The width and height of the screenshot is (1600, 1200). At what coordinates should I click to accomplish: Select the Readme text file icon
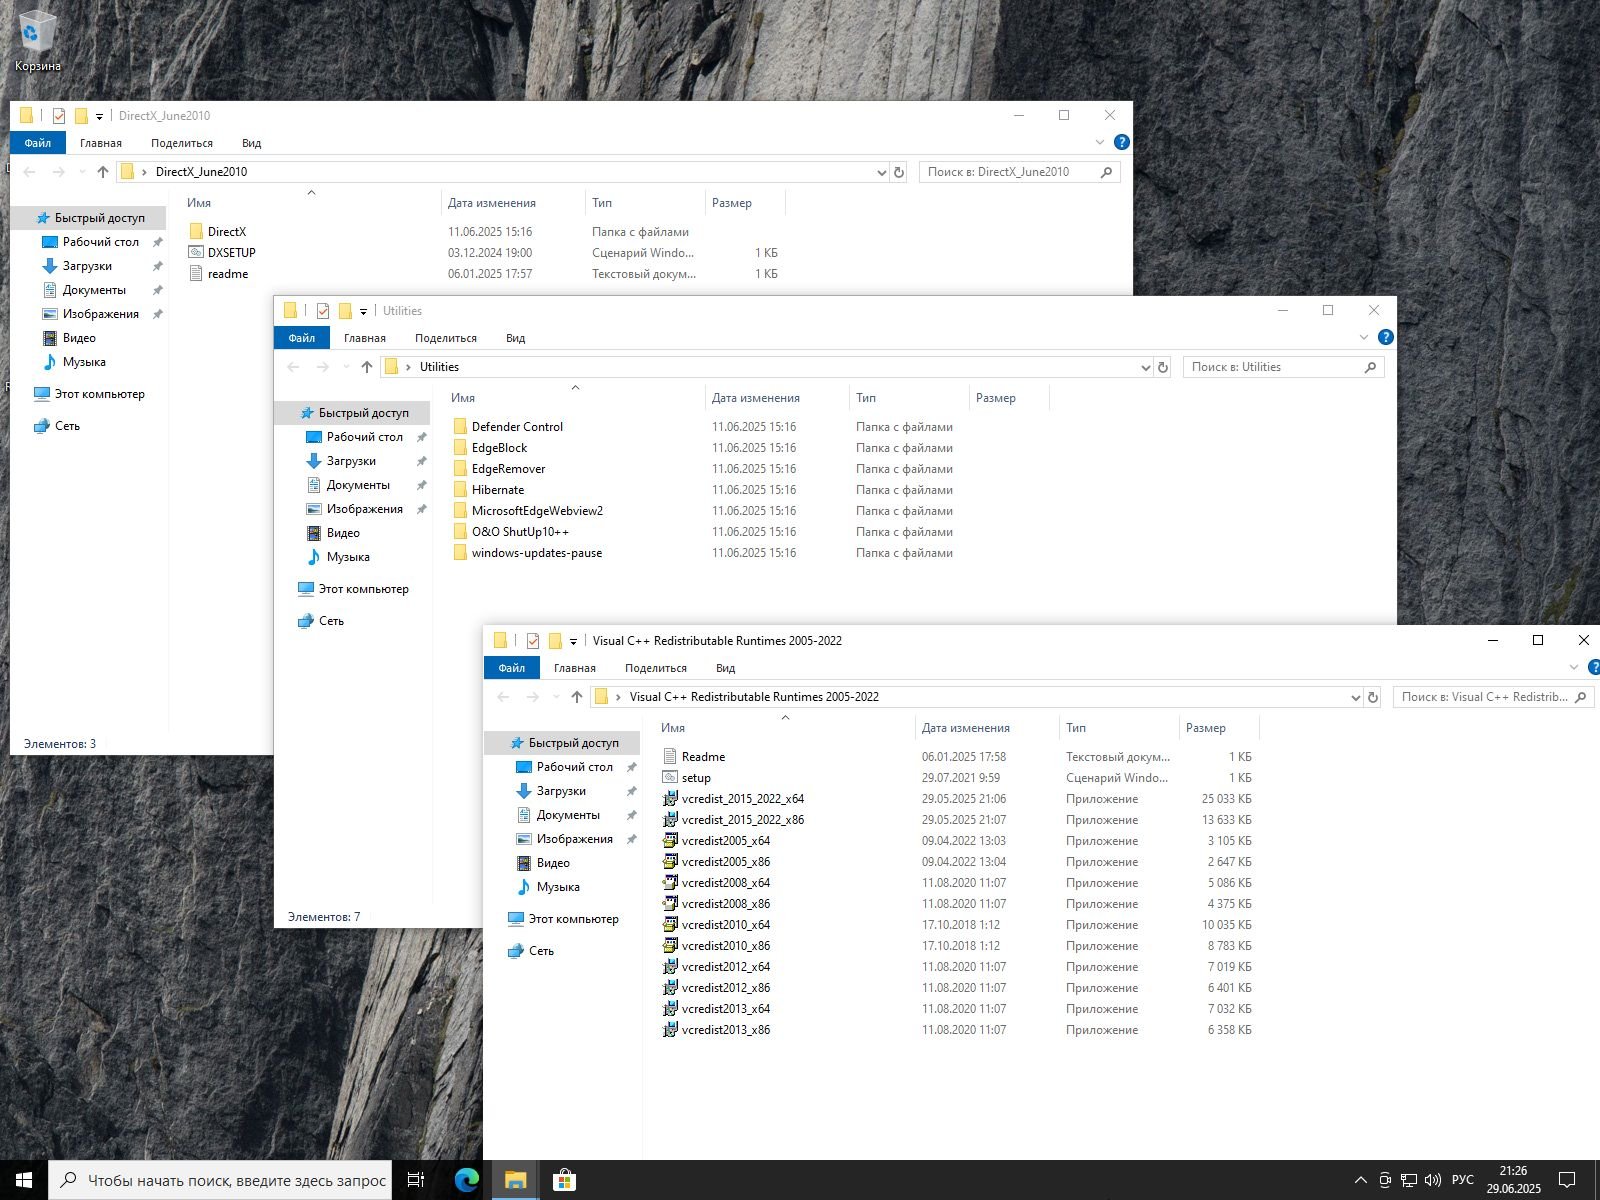pyautogui.click(x=670, y=757)
